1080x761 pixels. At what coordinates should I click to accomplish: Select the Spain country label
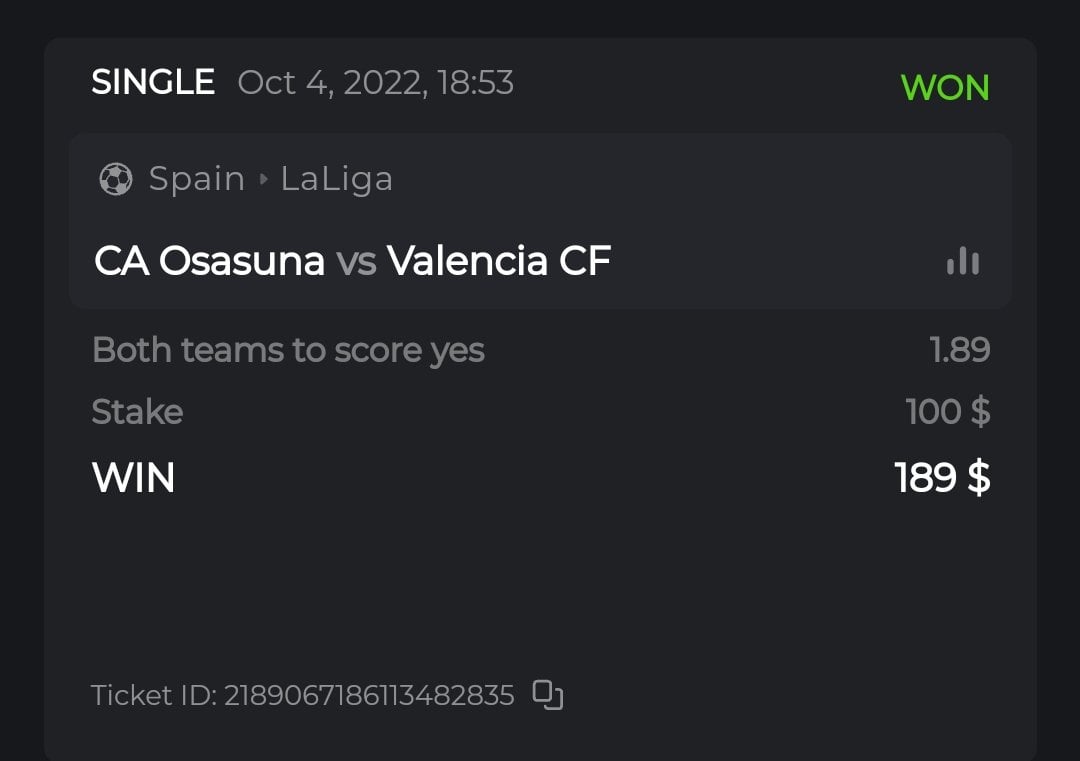(x=197, y=179)
